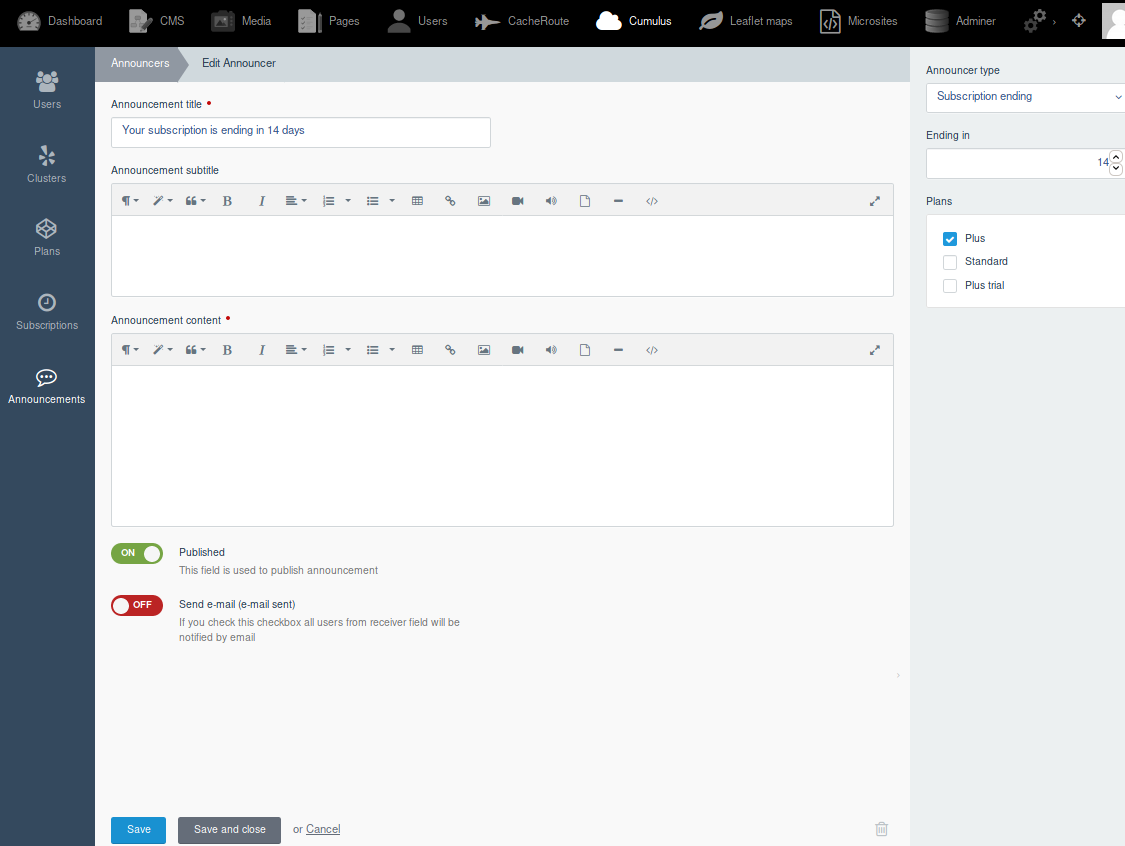This screenshot has width=1125, height=846.
Task: Click inside the Announcement subtitle text area
Action: (x=502, y=255)
